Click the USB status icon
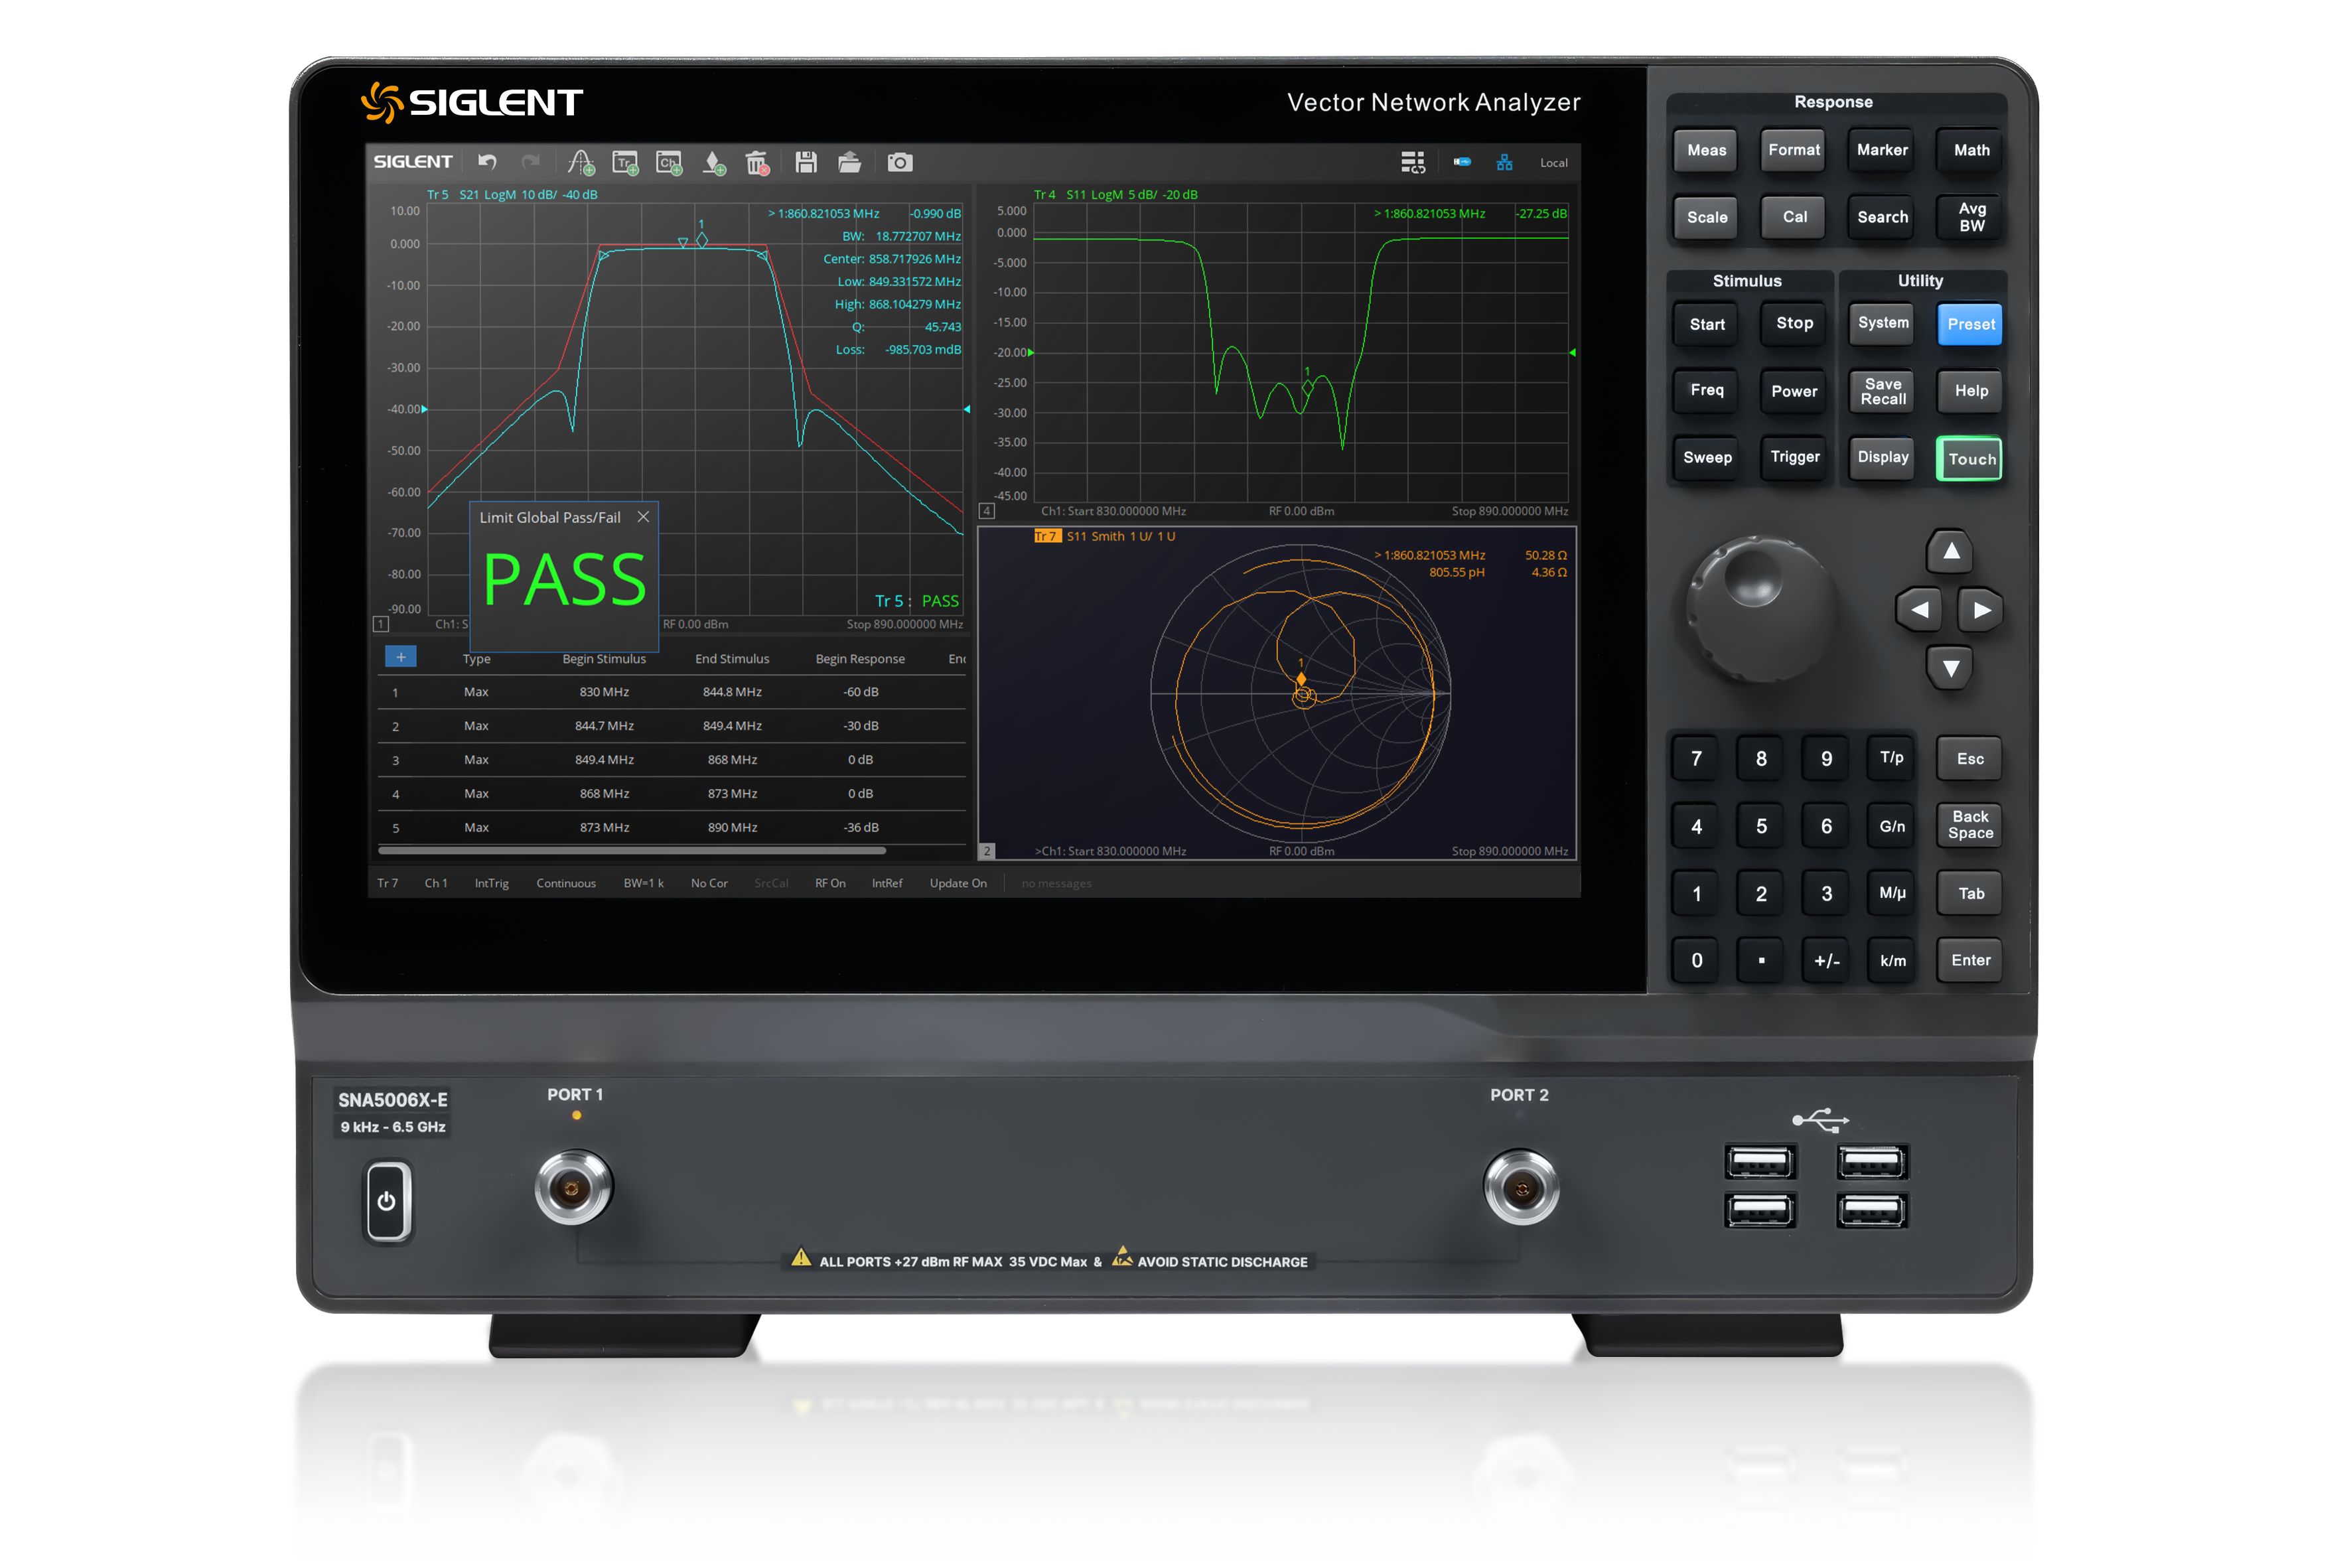 [x=1462, y=162]
